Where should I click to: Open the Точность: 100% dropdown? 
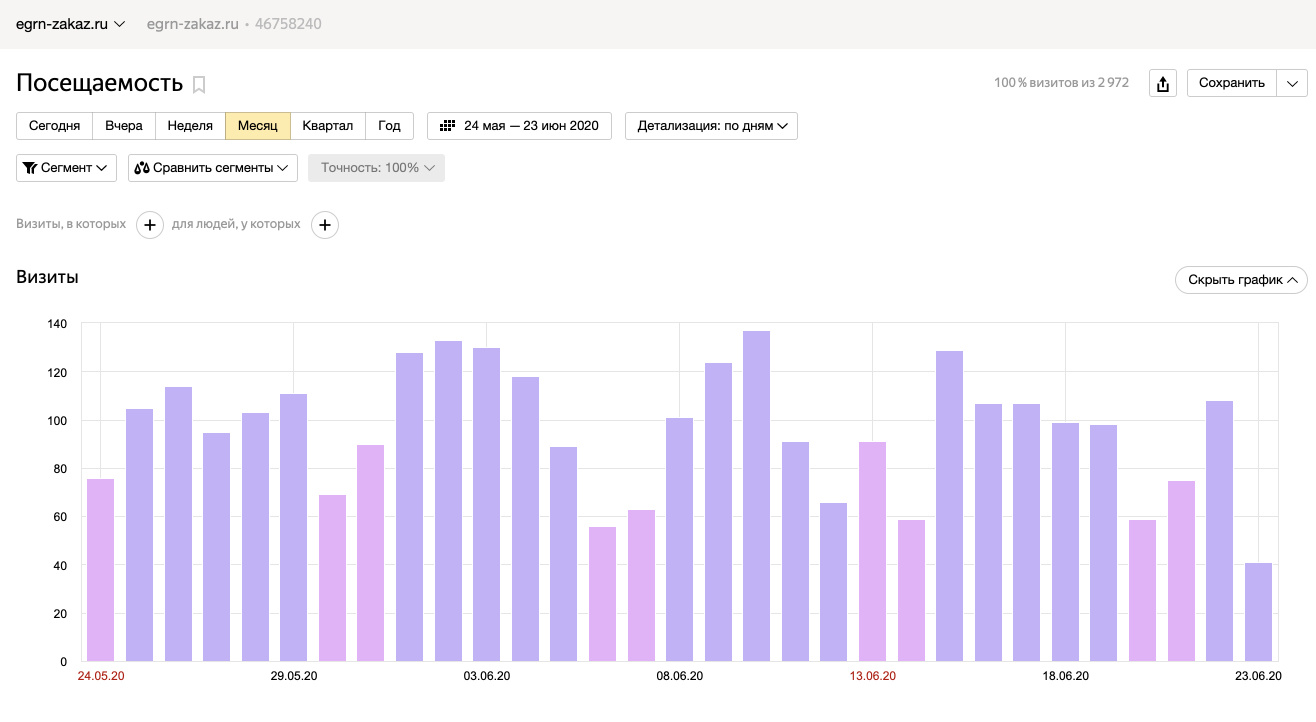pyautogui.click(x=376, y=168)
